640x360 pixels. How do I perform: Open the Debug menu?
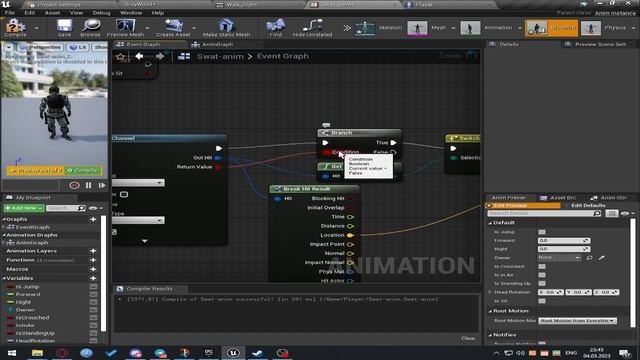click(x=101, y=13)
